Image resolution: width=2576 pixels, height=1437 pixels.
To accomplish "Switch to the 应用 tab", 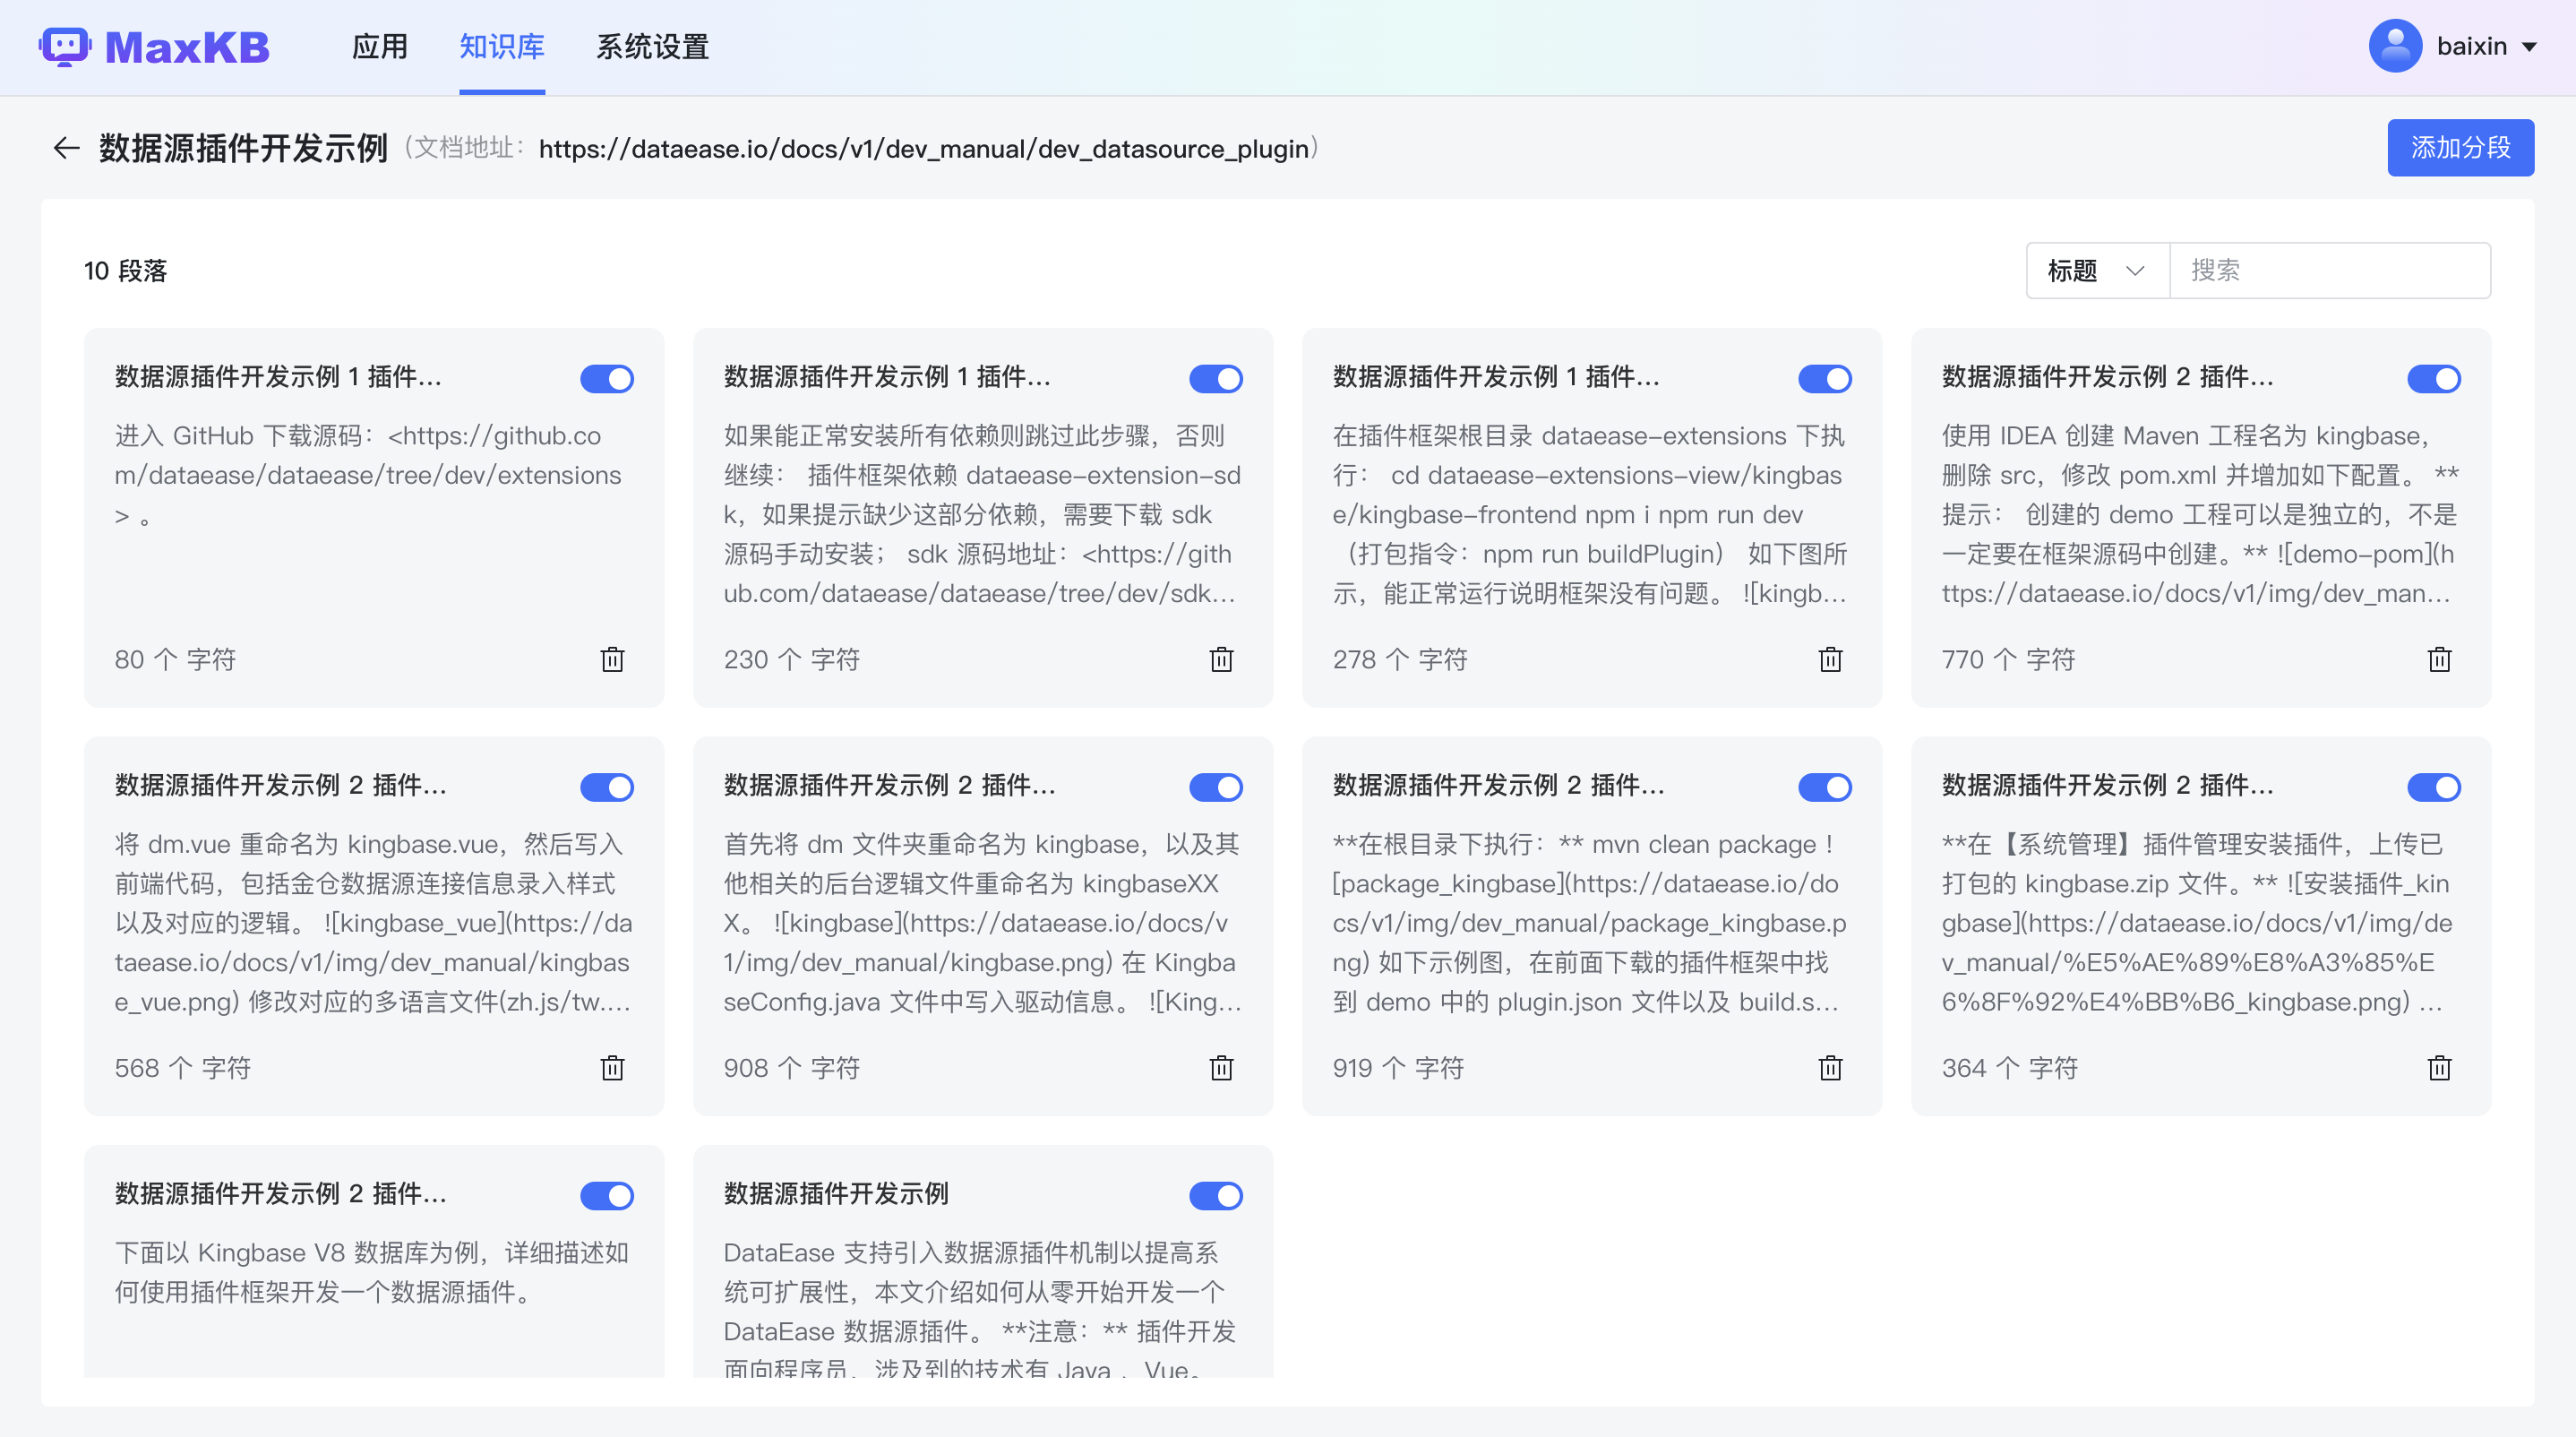I will (380, 47).
